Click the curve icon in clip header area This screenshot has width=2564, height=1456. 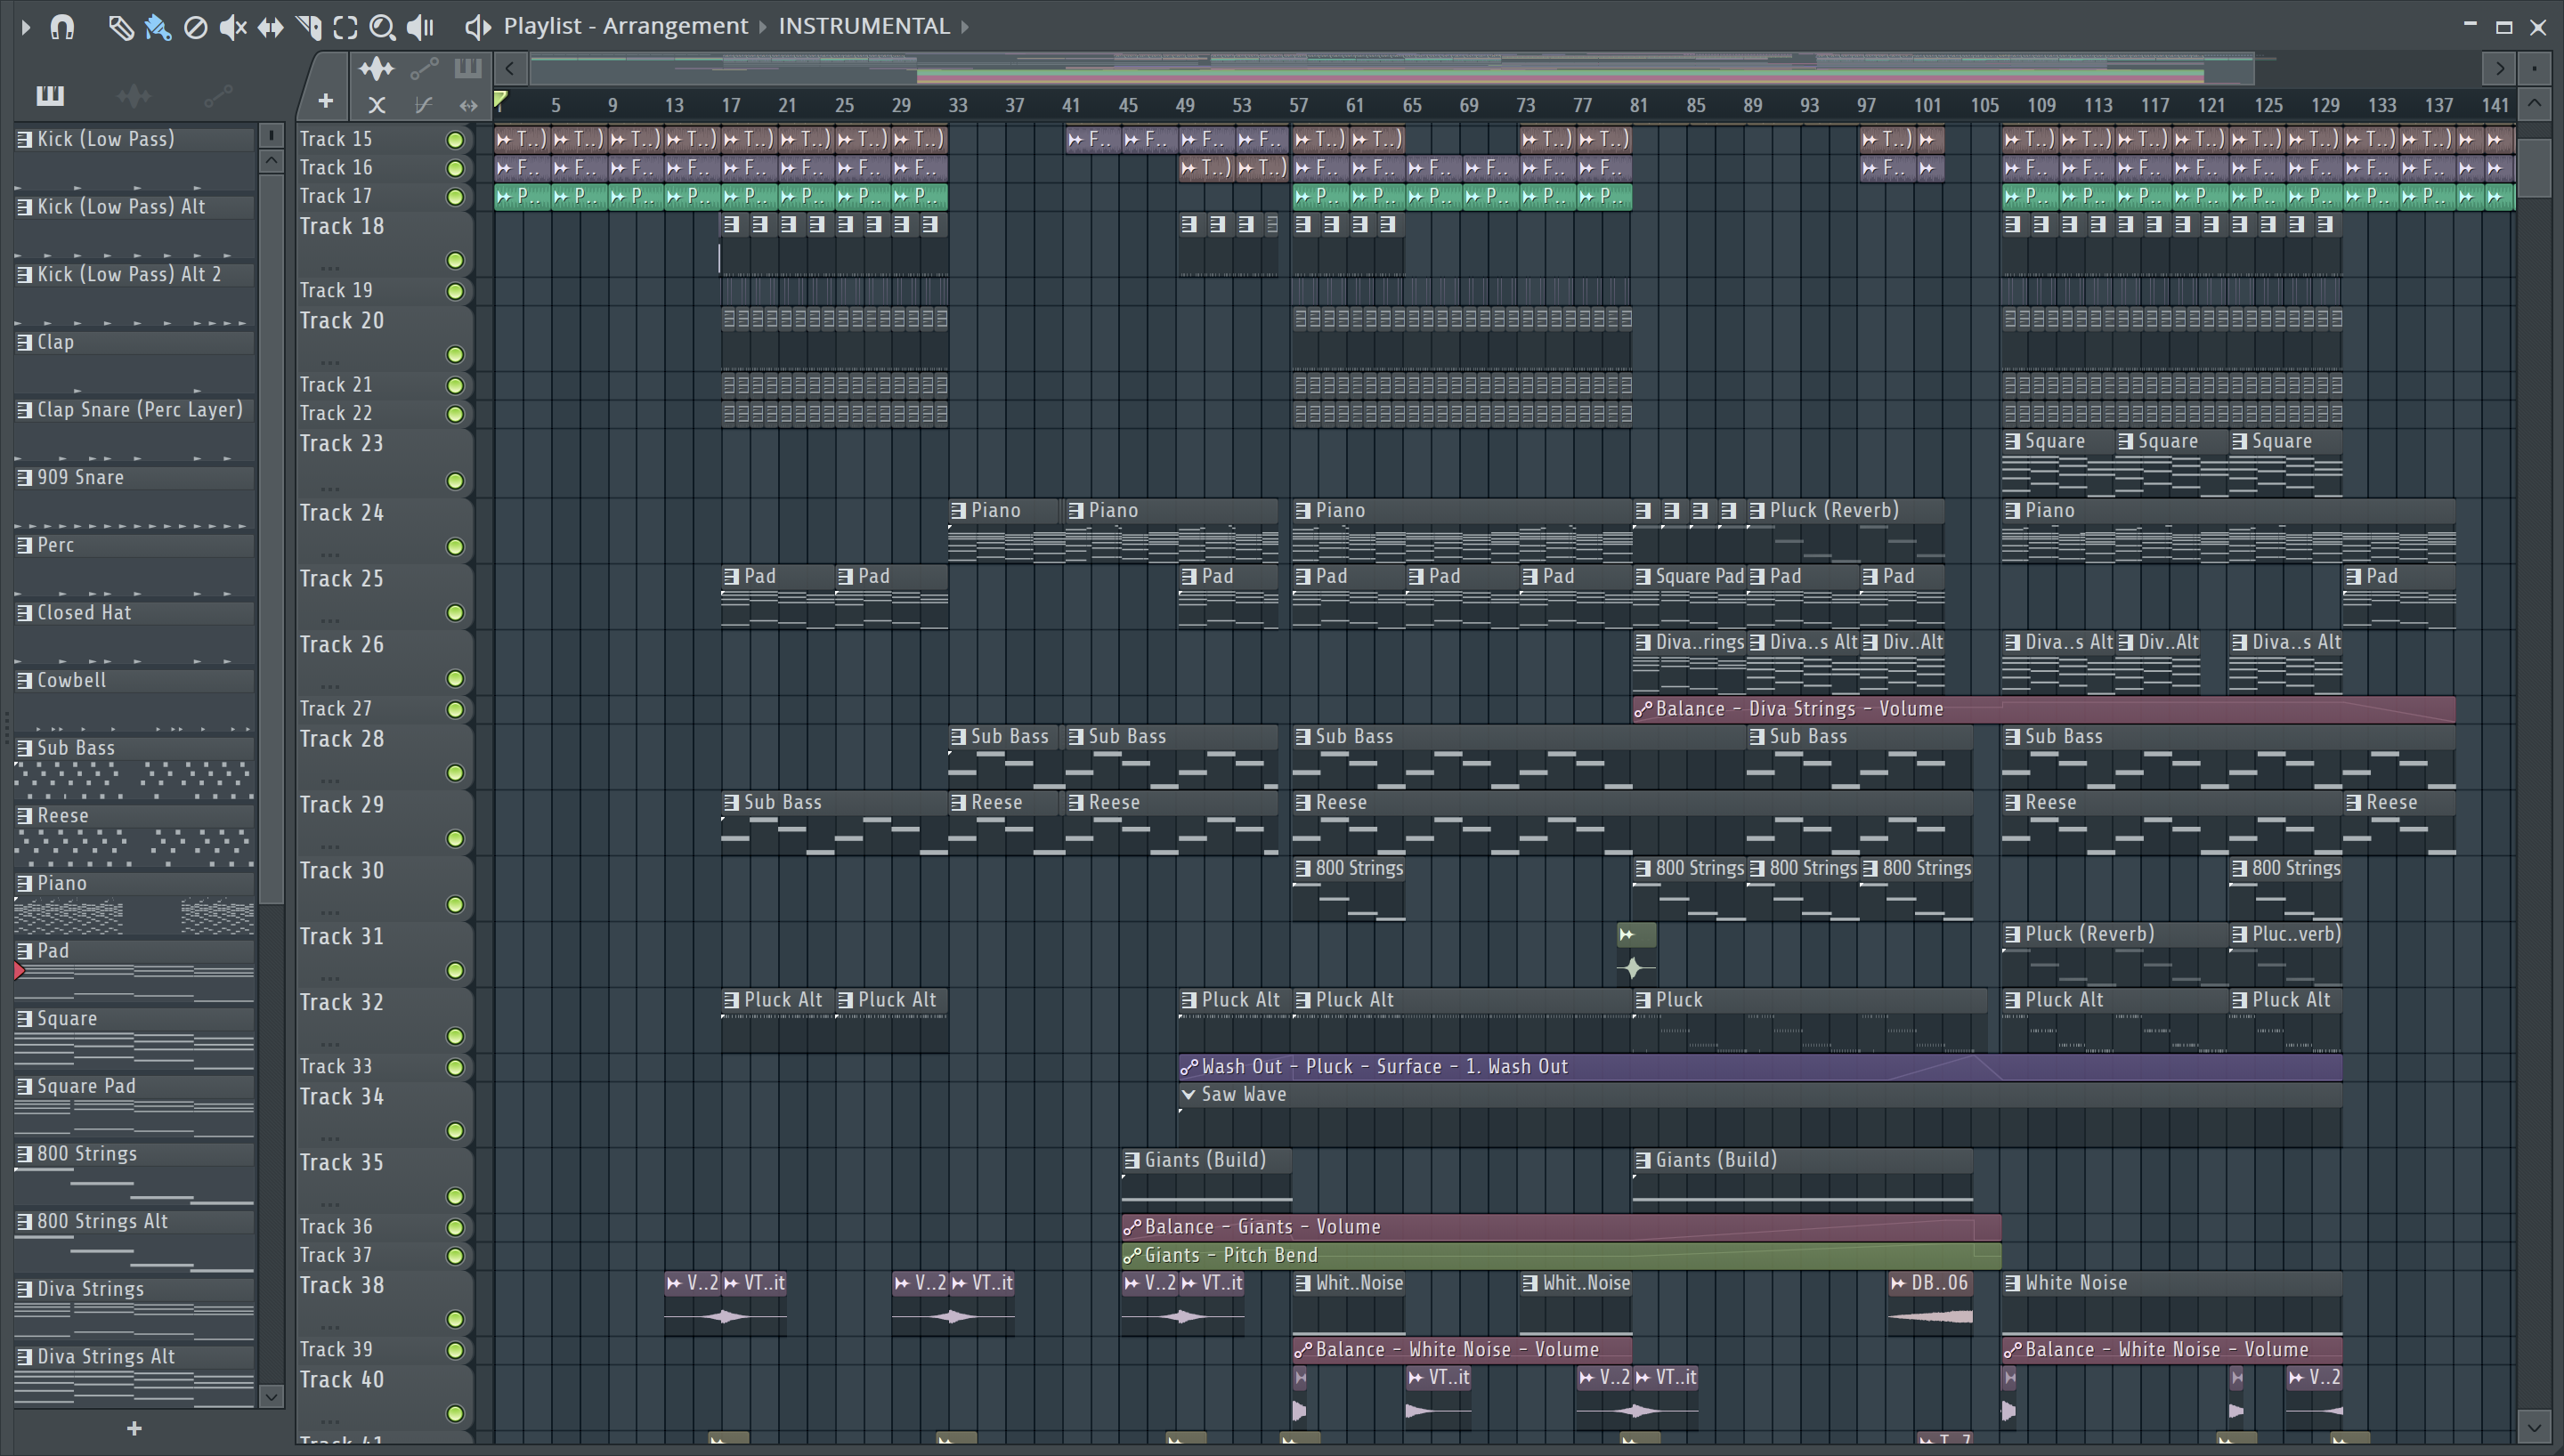coord(423,104)
